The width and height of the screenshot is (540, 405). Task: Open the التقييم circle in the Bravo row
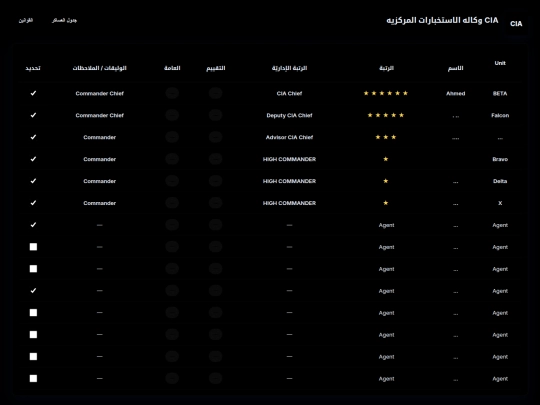pos(216,159)
